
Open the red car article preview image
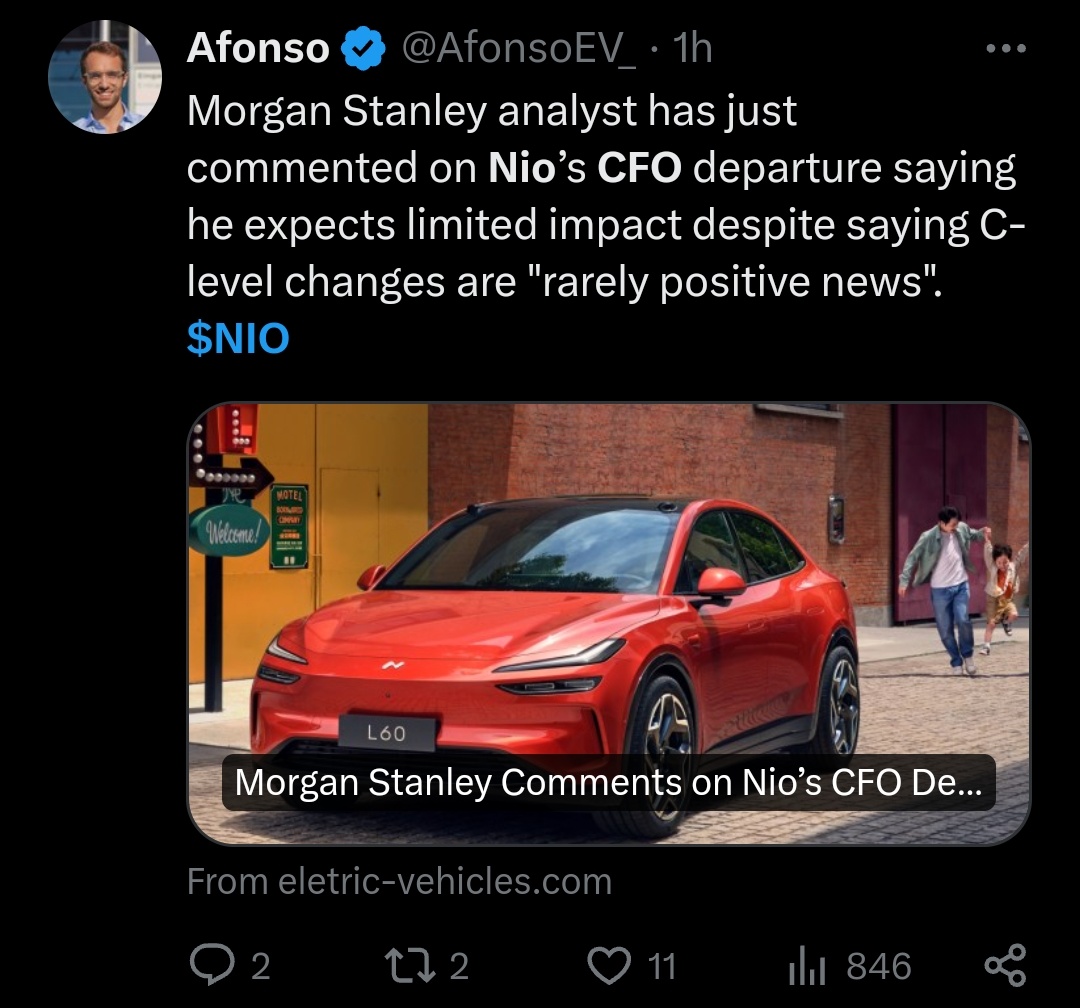(608, 623)
